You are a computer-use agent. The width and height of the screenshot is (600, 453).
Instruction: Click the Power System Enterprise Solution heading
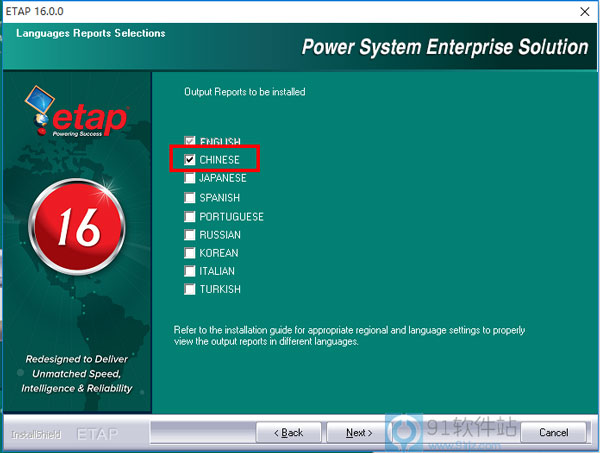(x=444, y=47)
